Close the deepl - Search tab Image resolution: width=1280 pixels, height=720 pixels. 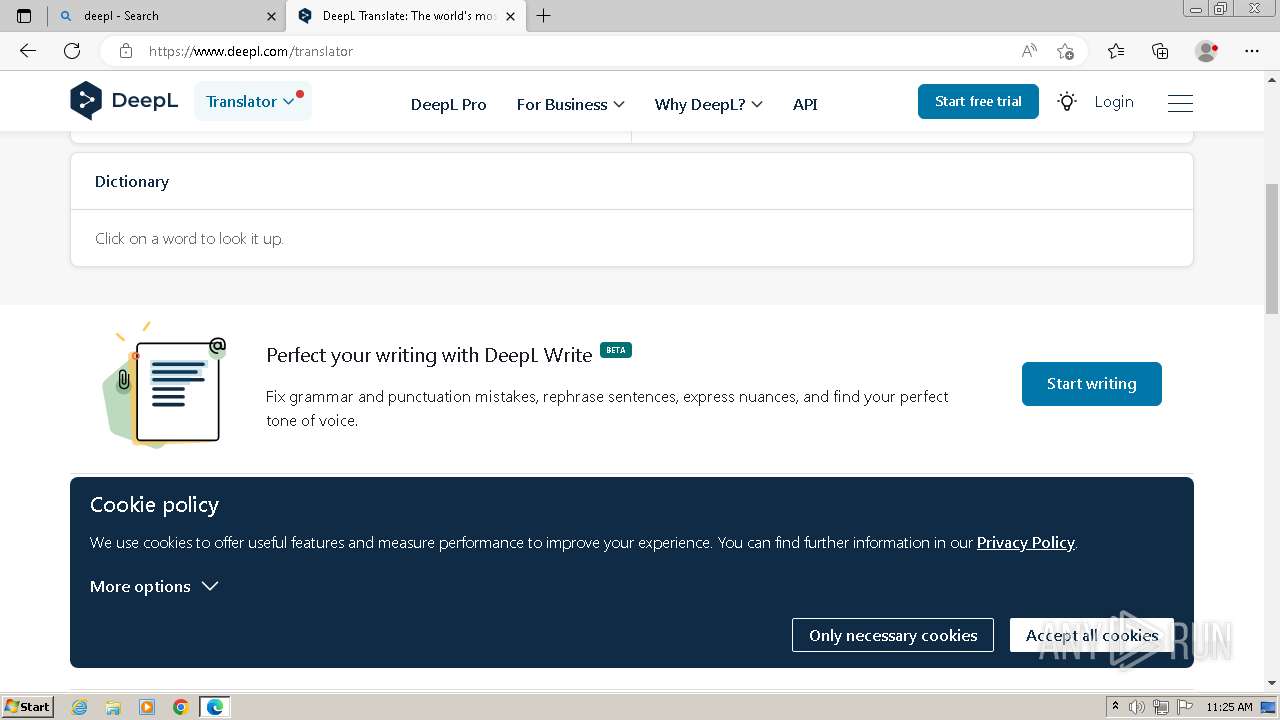271,16
